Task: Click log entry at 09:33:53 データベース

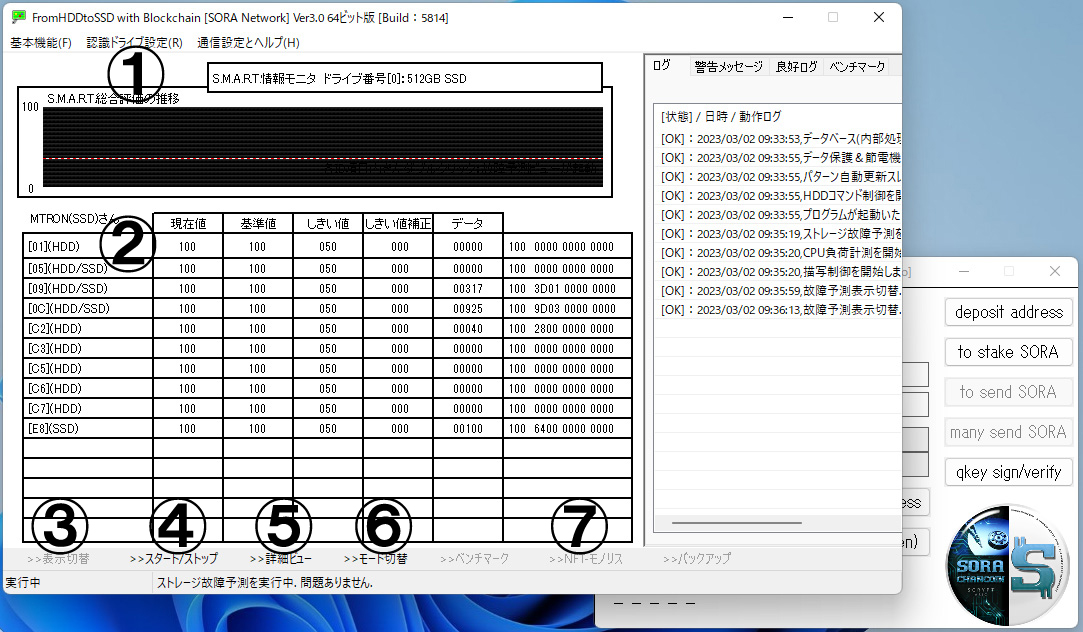Action: pyautogui.click(x=780, y=139)
